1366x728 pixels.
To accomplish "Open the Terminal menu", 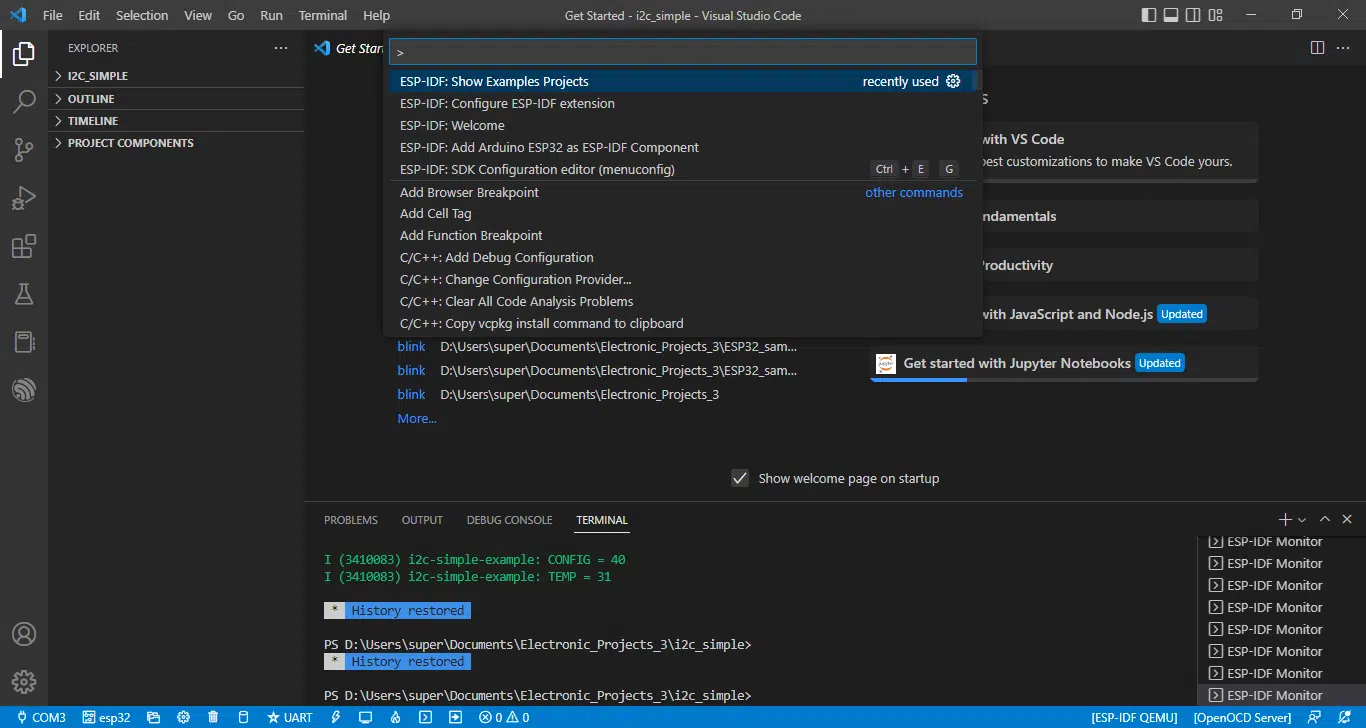I will coord(323,15).
